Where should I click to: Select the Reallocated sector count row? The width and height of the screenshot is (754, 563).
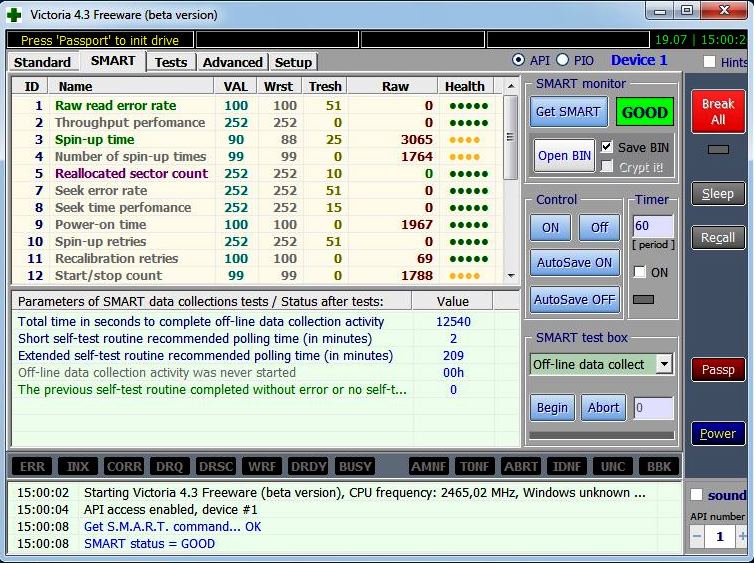257,174
